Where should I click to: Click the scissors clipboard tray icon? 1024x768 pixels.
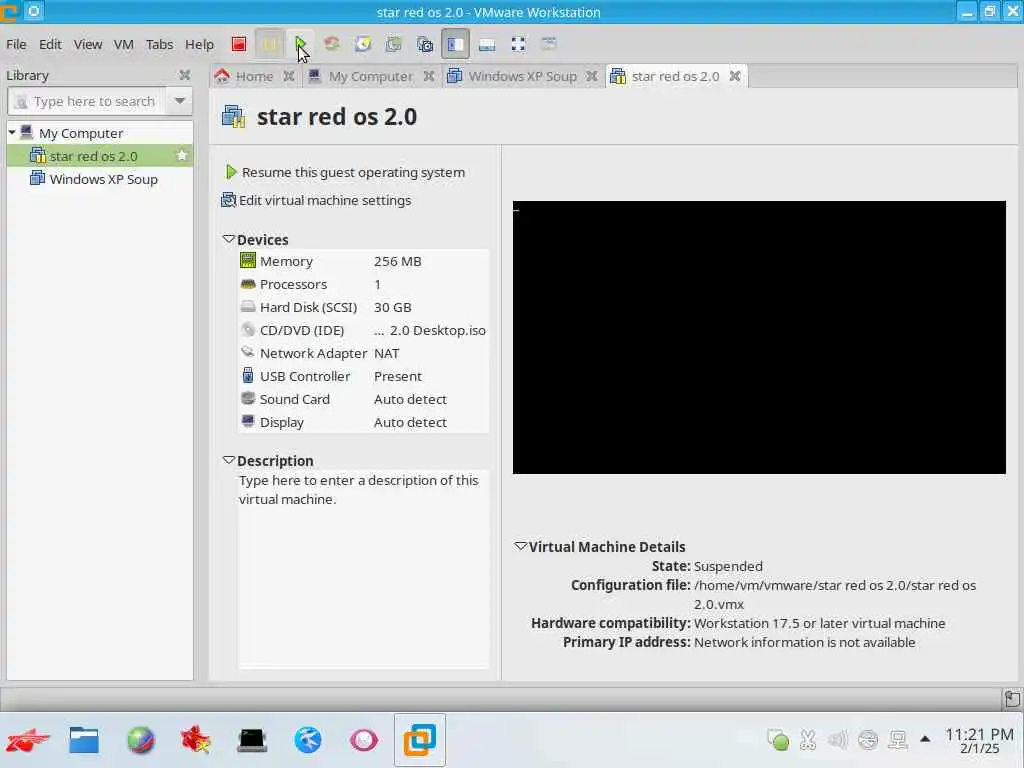coord(808,740)
